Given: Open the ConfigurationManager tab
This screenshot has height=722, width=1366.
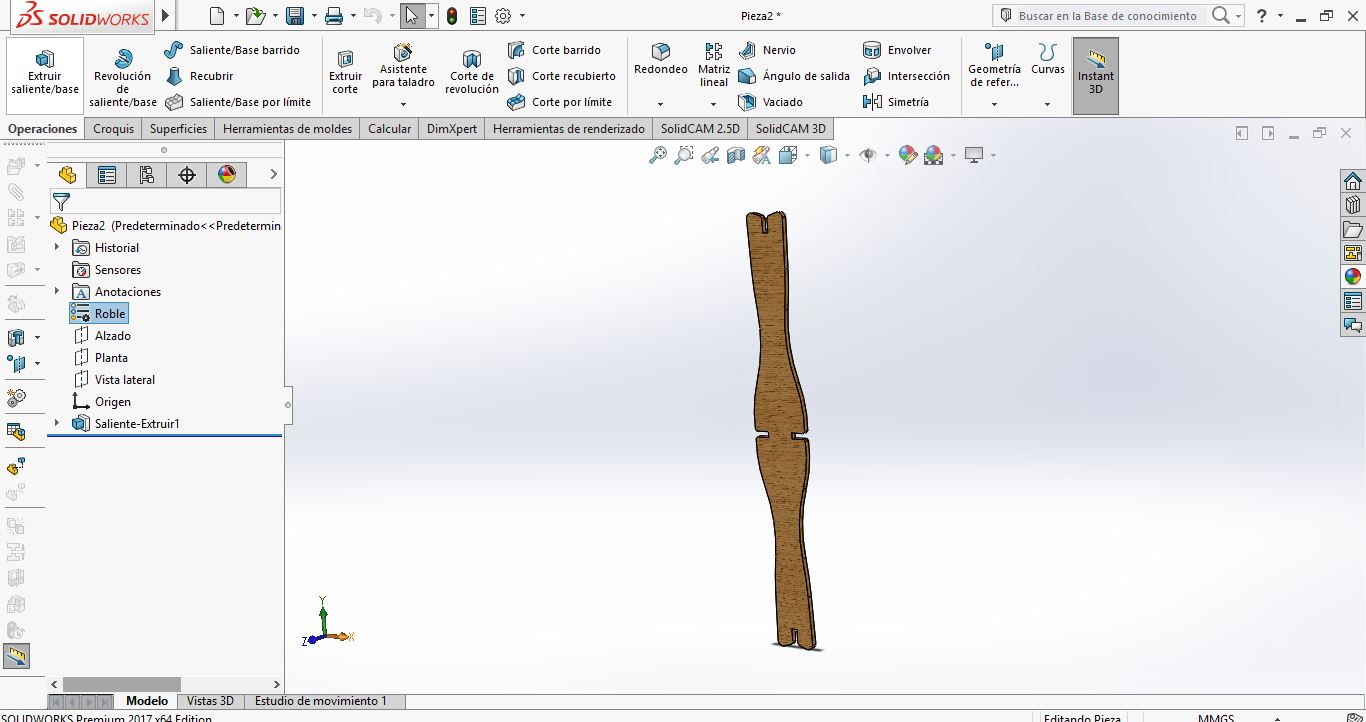Looking at the screenshot, I should click(x=147, y=175).
